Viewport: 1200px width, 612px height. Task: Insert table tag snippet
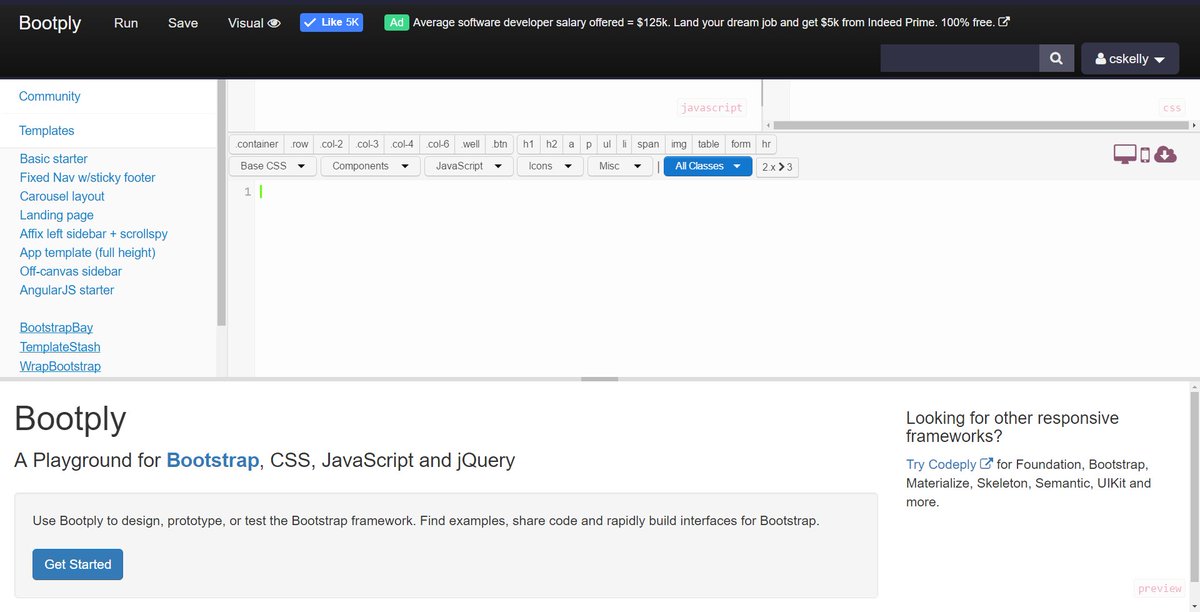[x=709, y=144]
